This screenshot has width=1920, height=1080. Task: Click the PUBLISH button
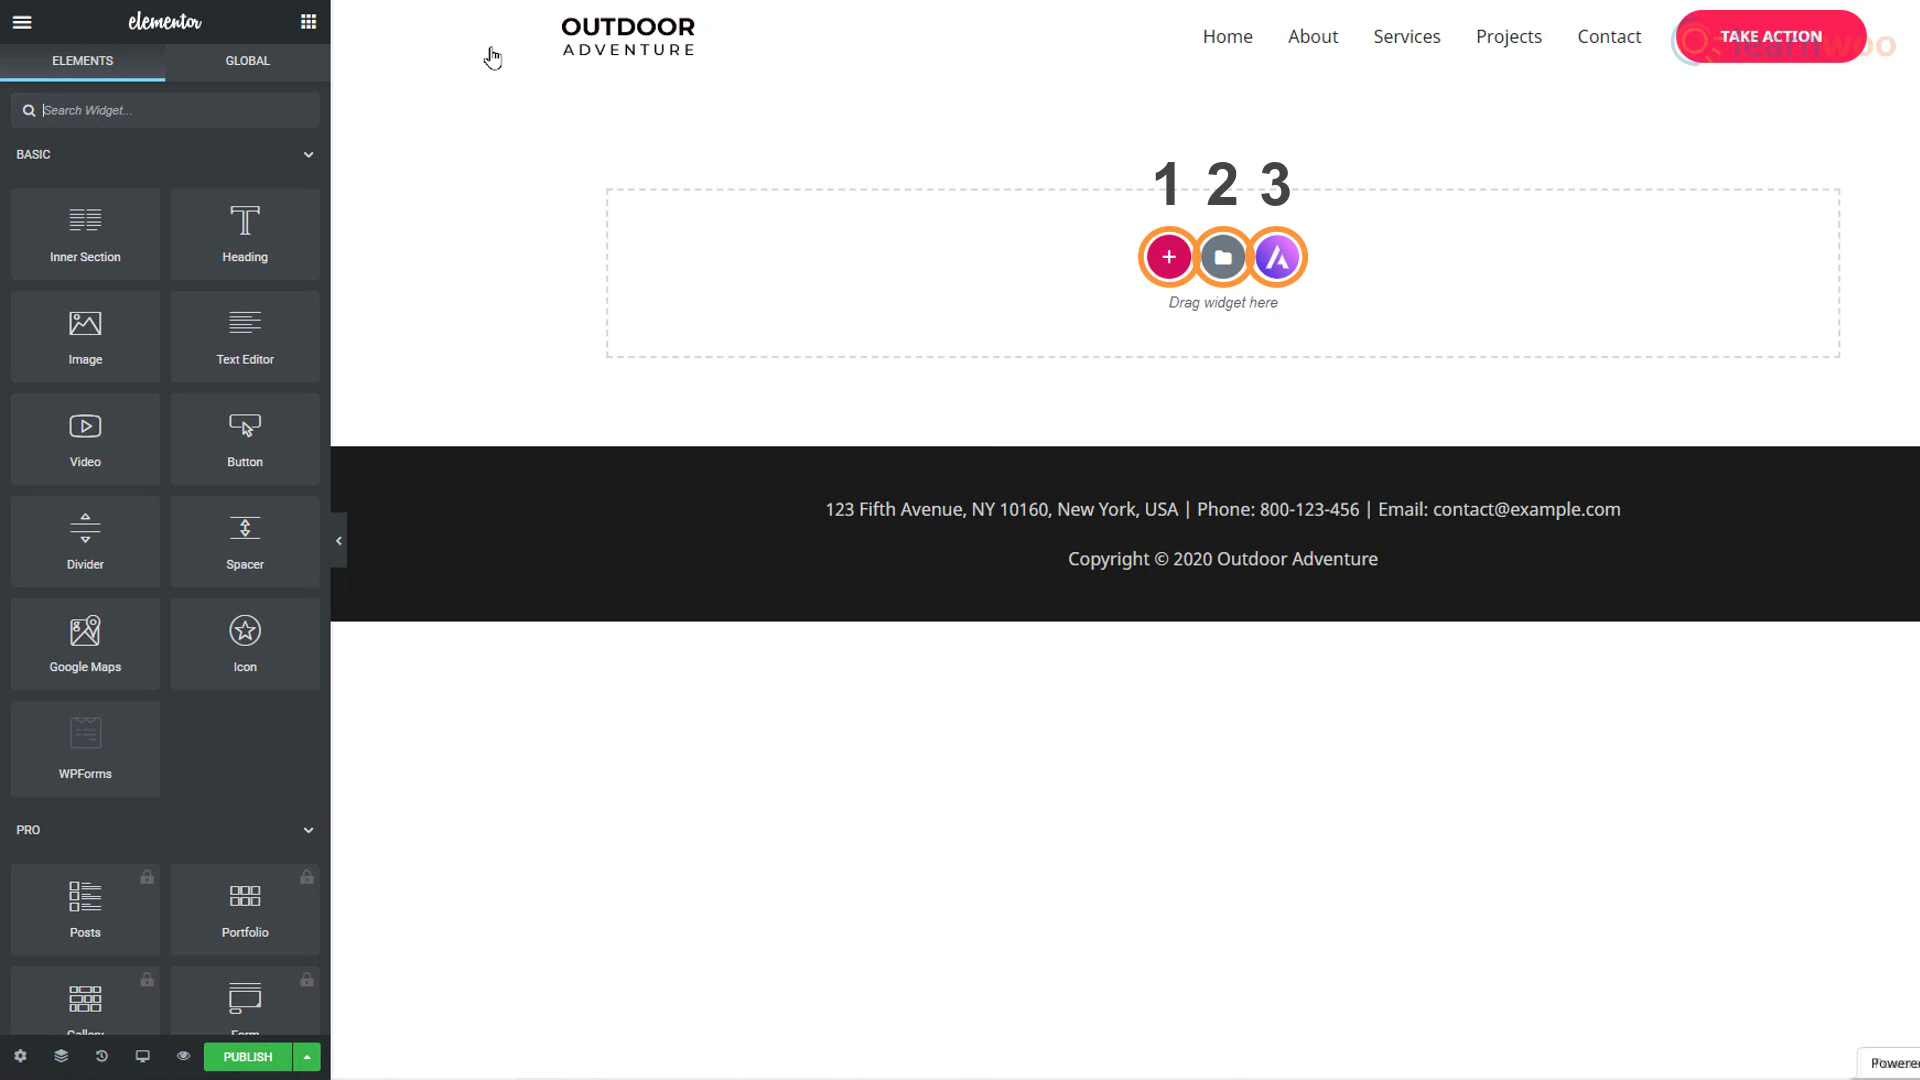248,1056
